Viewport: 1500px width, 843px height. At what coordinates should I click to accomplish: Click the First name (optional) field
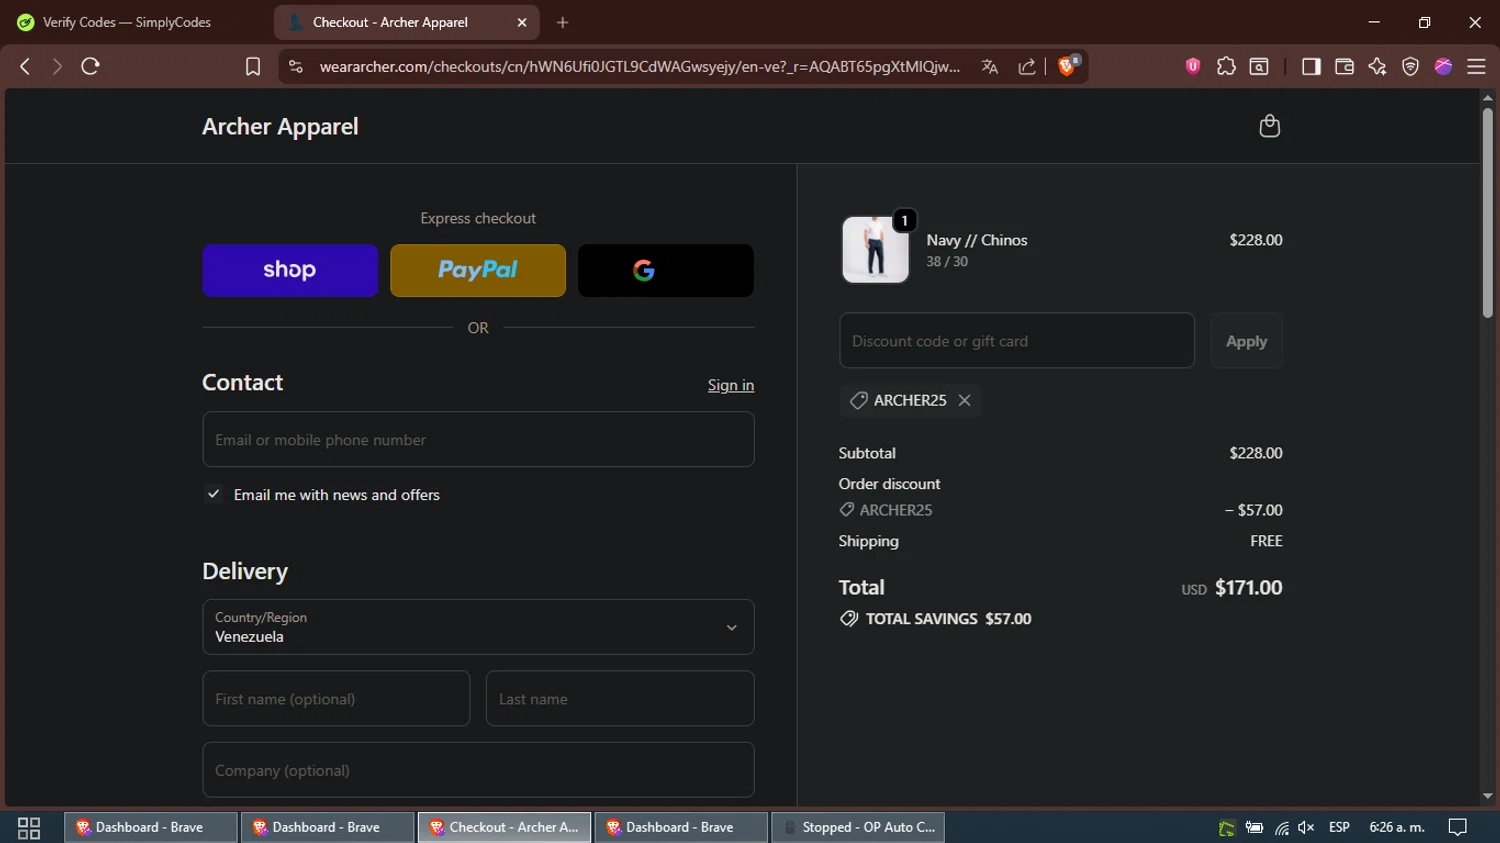[336, 699]
